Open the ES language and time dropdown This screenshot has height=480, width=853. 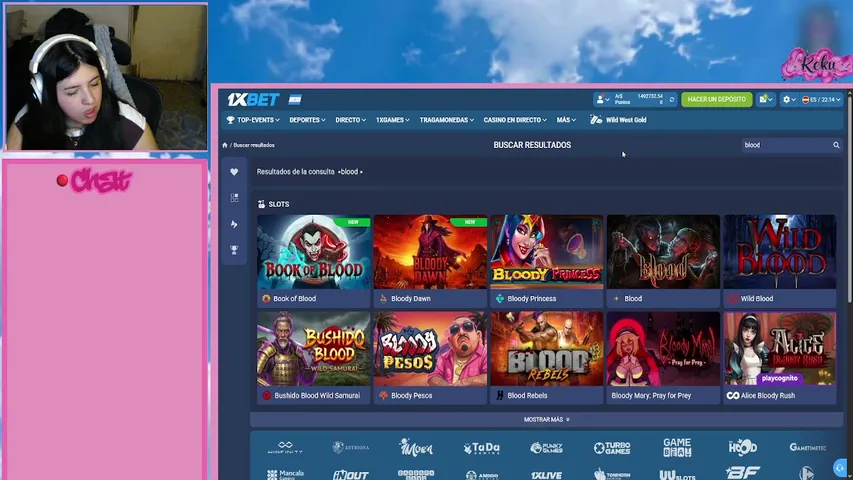[821, 100]
